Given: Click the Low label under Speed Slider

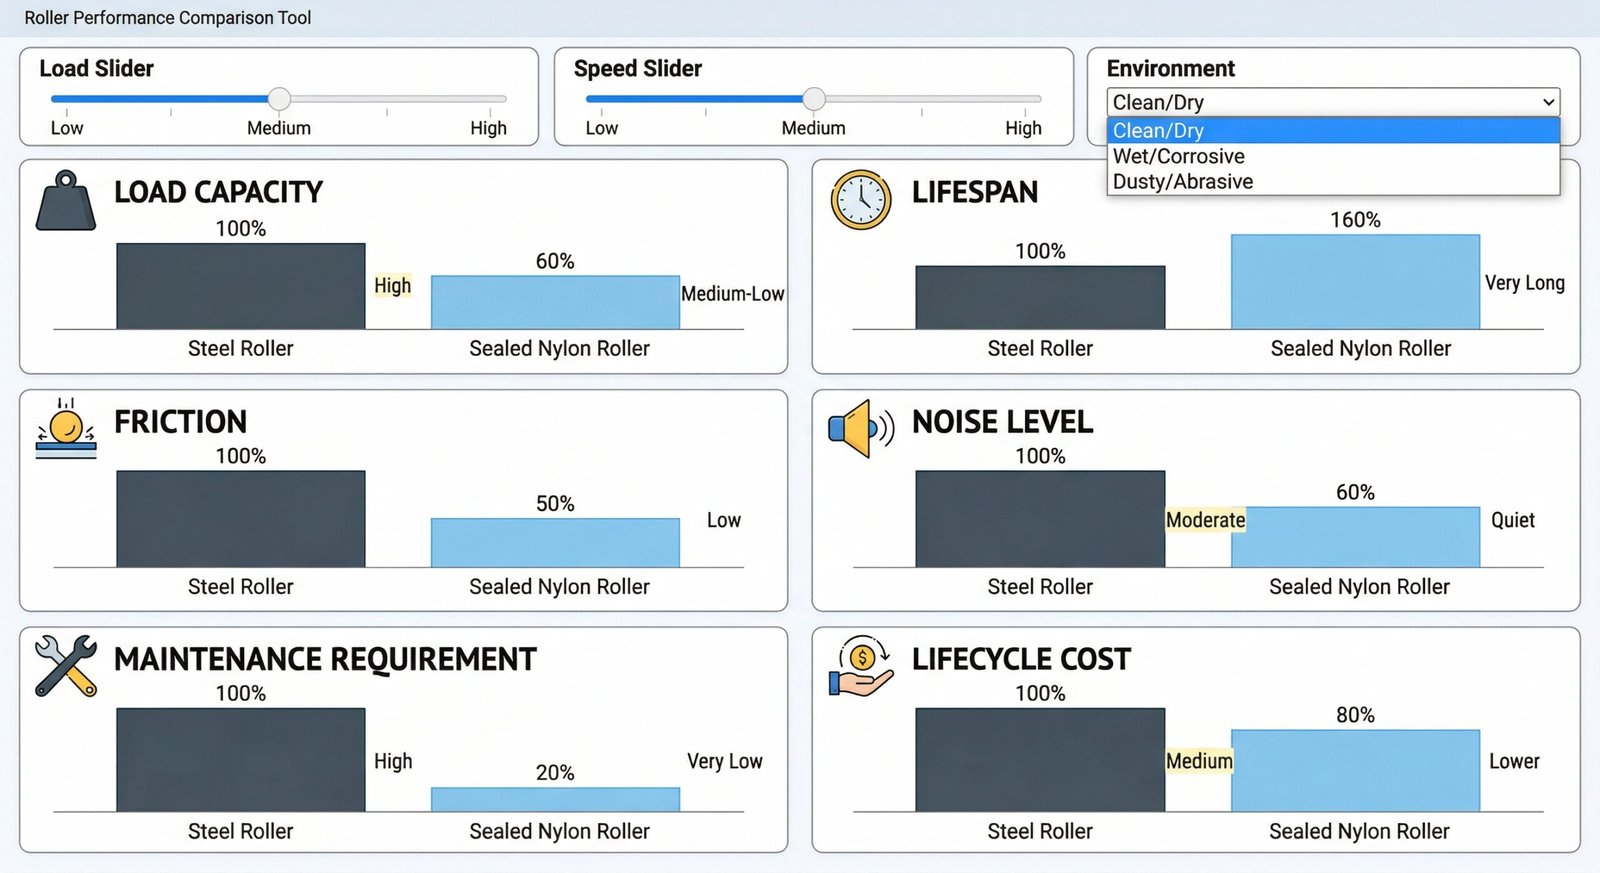Looking at the screenshot, I should (601, 128).
